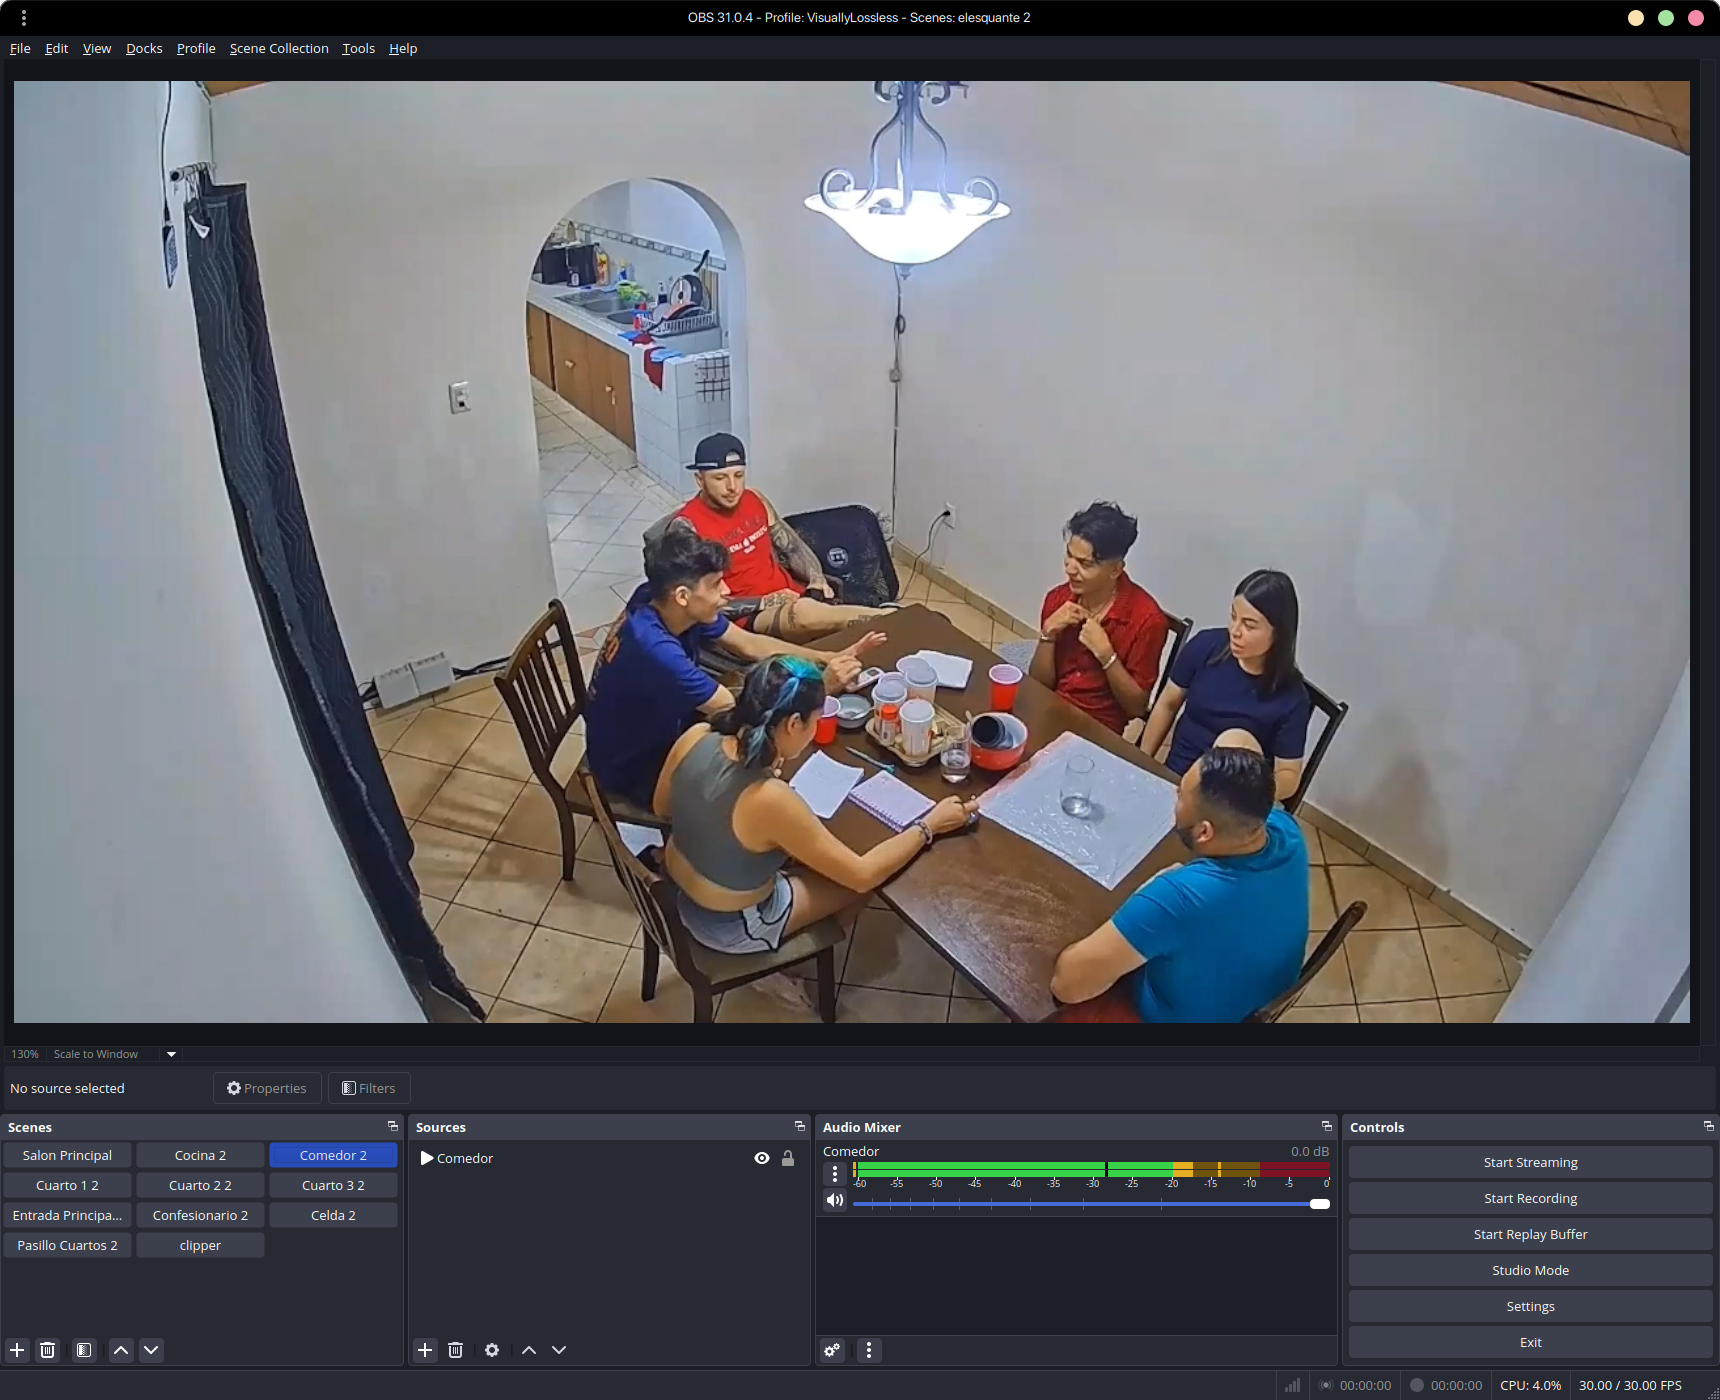Screen dimensions: 1720x1400
Task: Open Audio Mixer menu three-dots at bottom
Action: click(x=869, y=1350)
